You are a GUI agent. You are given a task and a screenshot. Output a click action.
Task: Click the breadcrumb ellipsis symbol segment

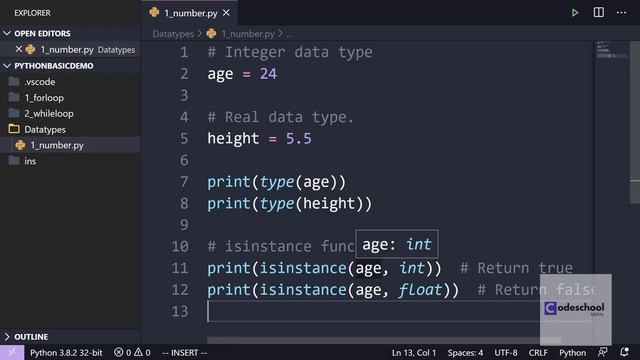click(x=289, y=34)
